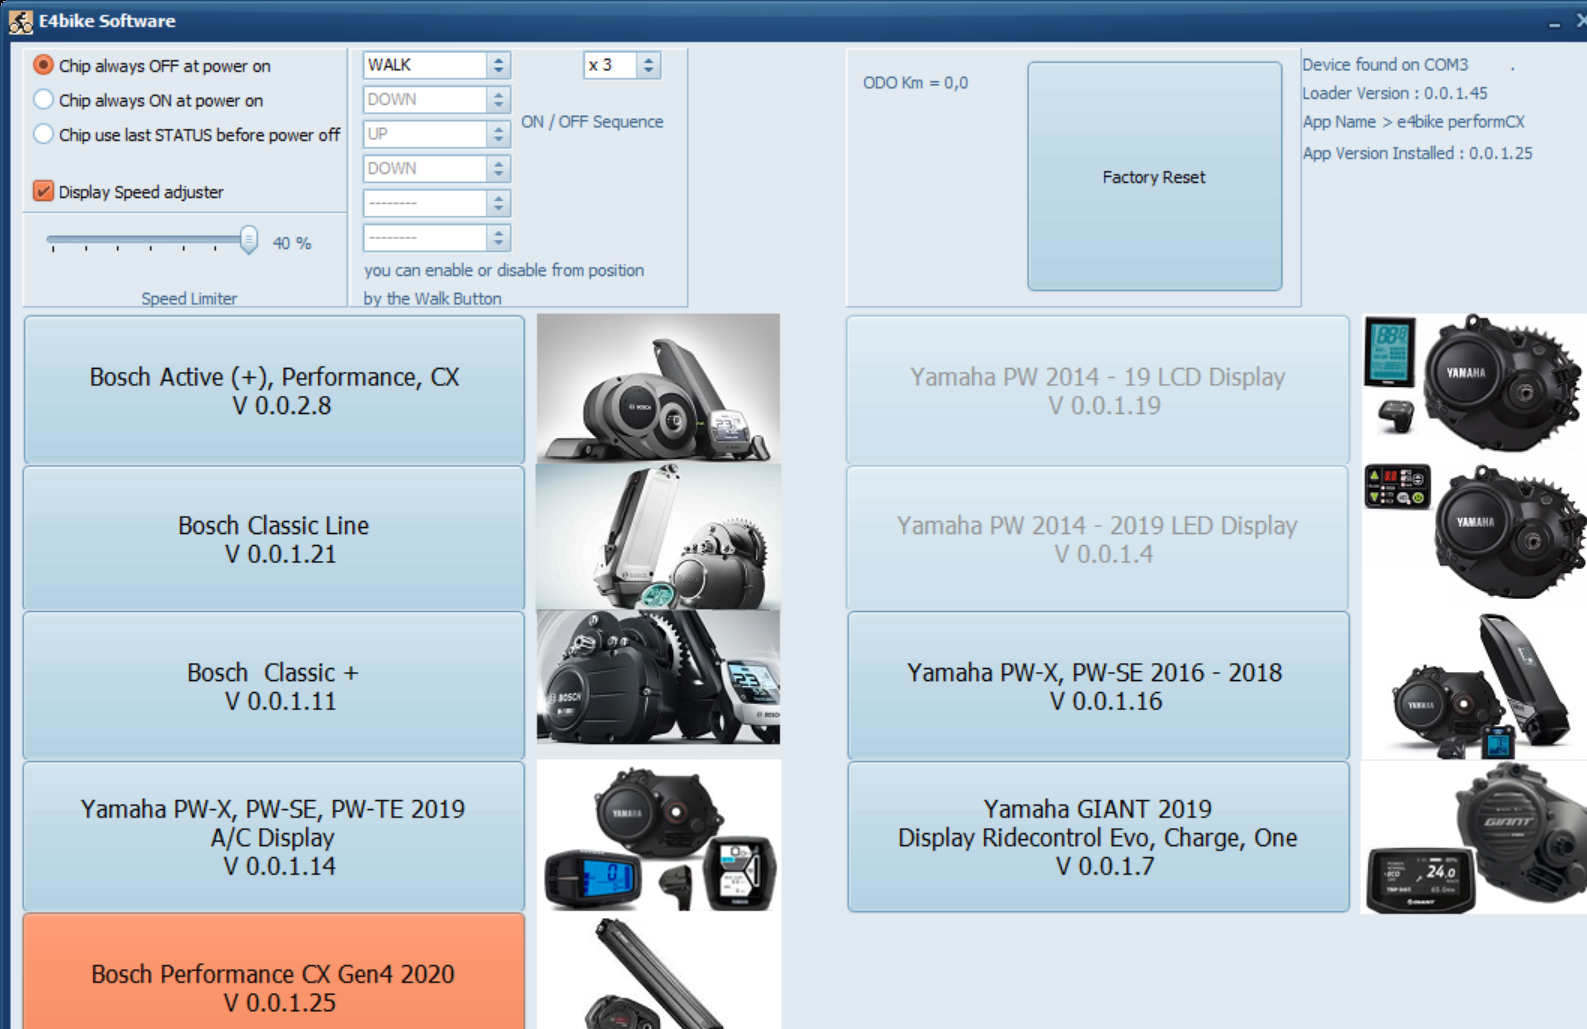Open the sixth sequence dropdown, the lowest dashed one
This screenshot has width=1587, height=1029.
(498, 238)
